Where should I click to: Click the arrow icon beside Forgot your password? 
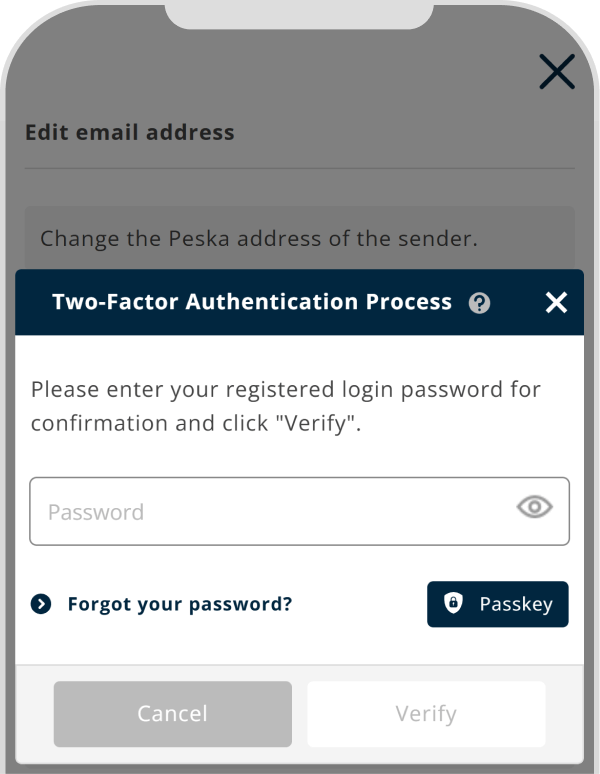point(41,604)
